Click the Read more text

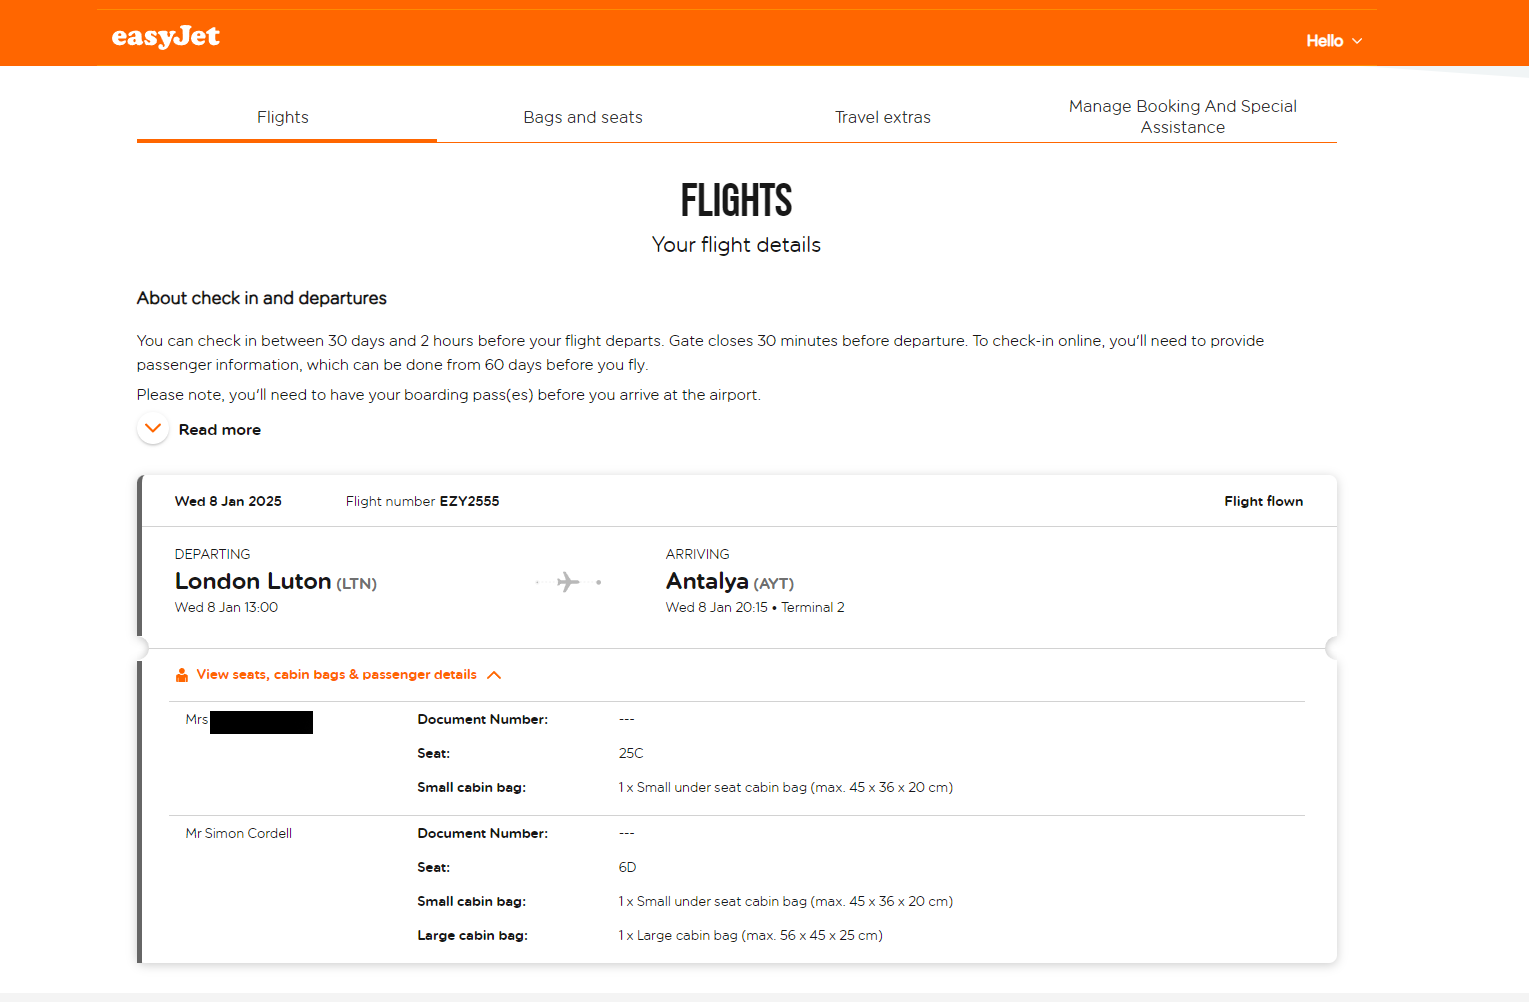click(x=220, y=430)
